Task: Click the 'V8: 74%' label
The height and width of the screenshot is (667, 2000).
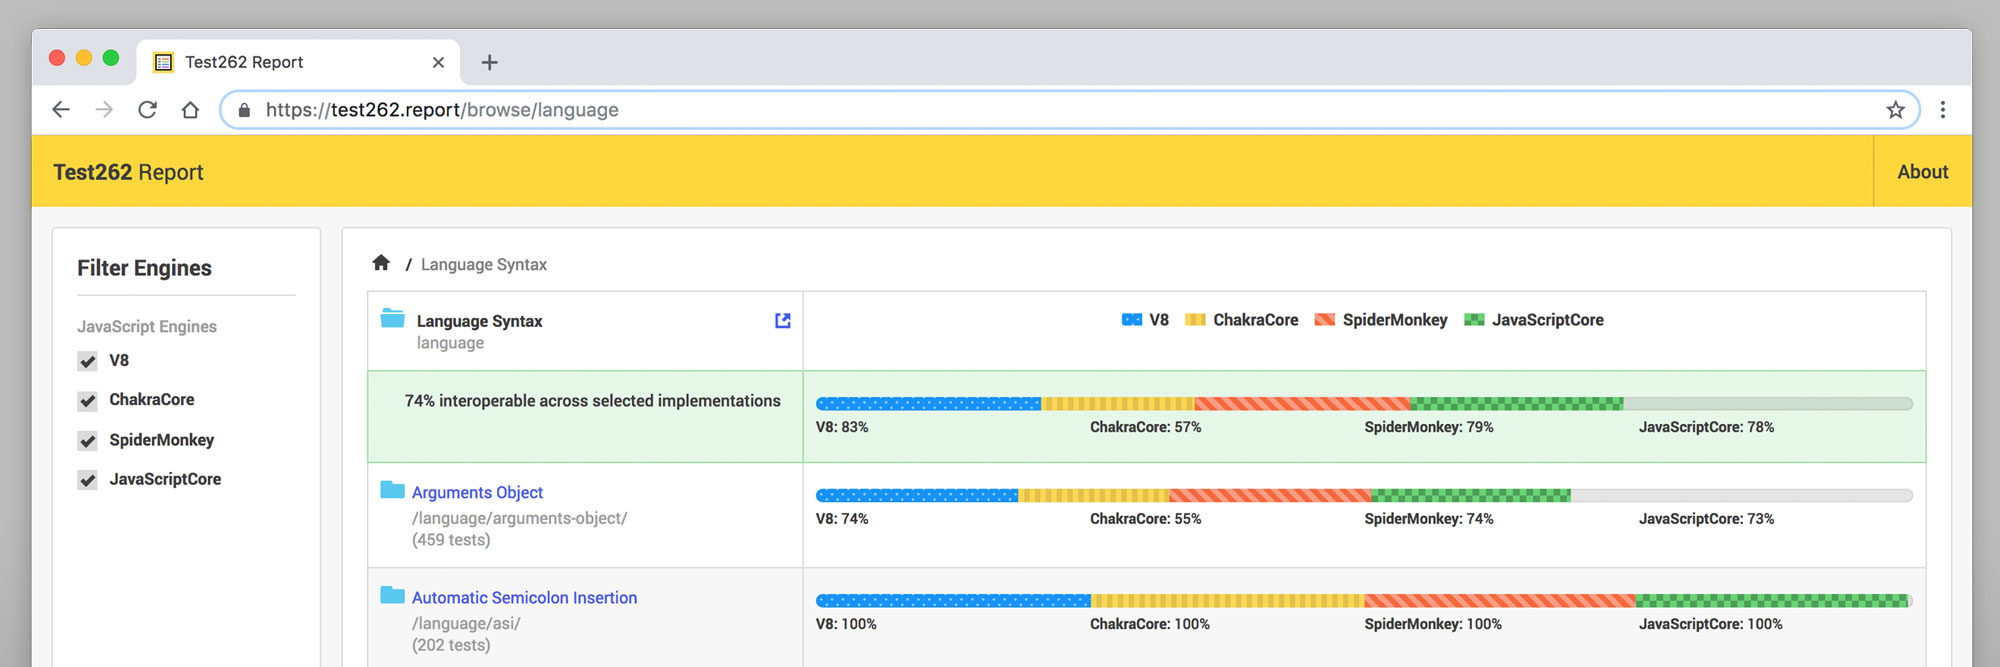Action: [x=842, y=519]
